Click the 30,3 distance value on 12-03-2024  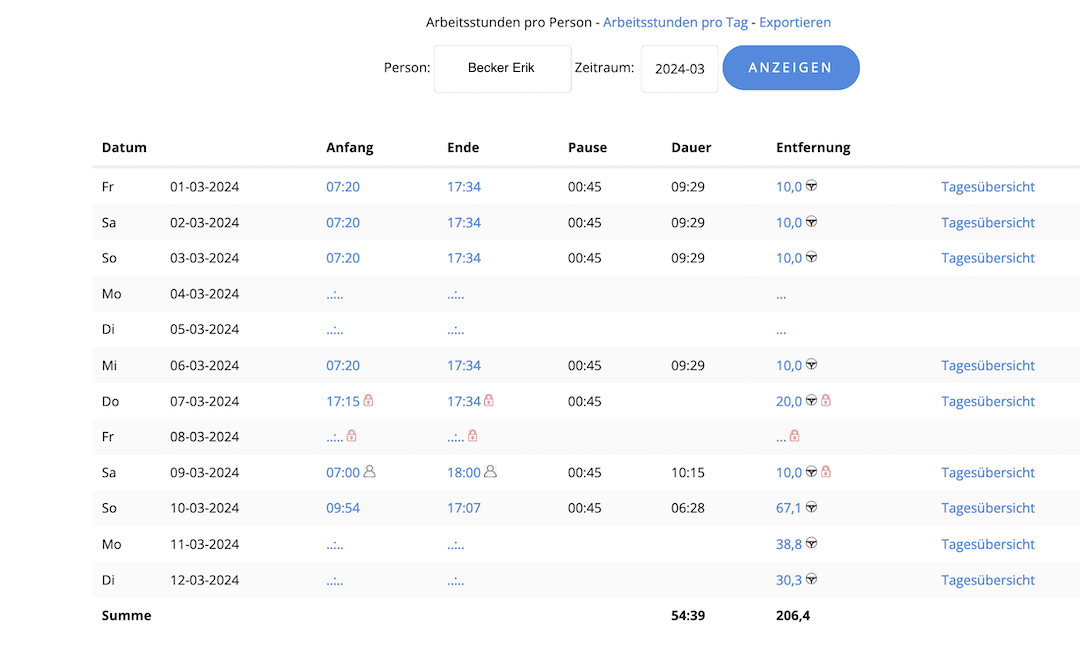[789, 580]
